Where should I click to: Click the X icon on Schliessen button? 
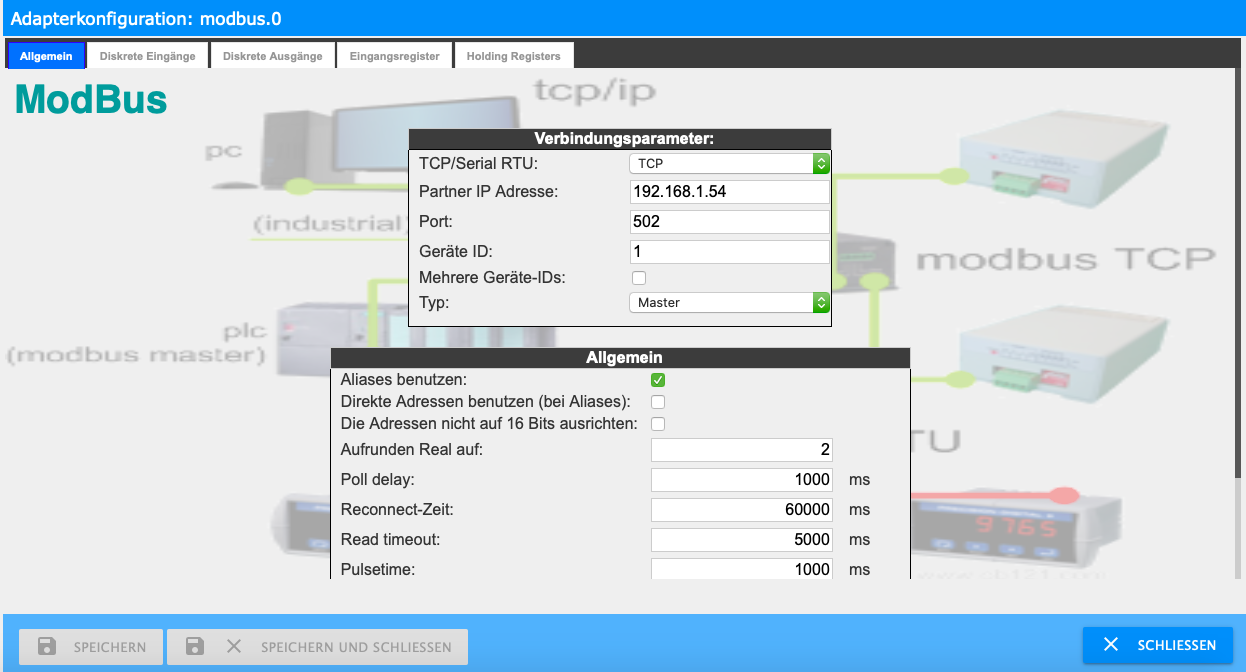point(1111,645)
